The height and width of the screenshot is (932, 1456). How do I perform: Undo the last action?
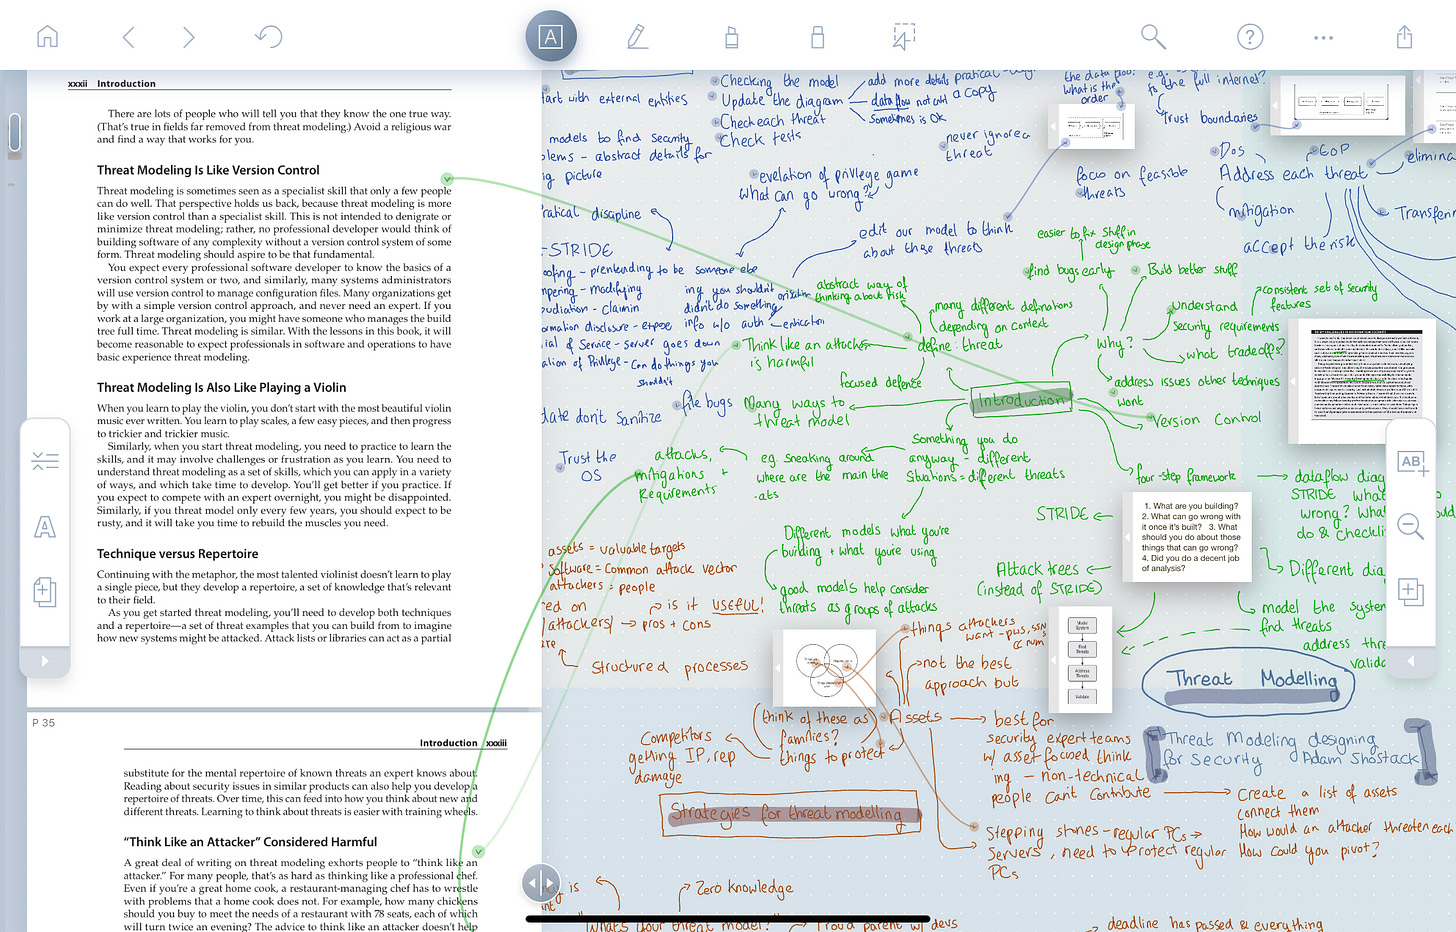coord(269,37)
